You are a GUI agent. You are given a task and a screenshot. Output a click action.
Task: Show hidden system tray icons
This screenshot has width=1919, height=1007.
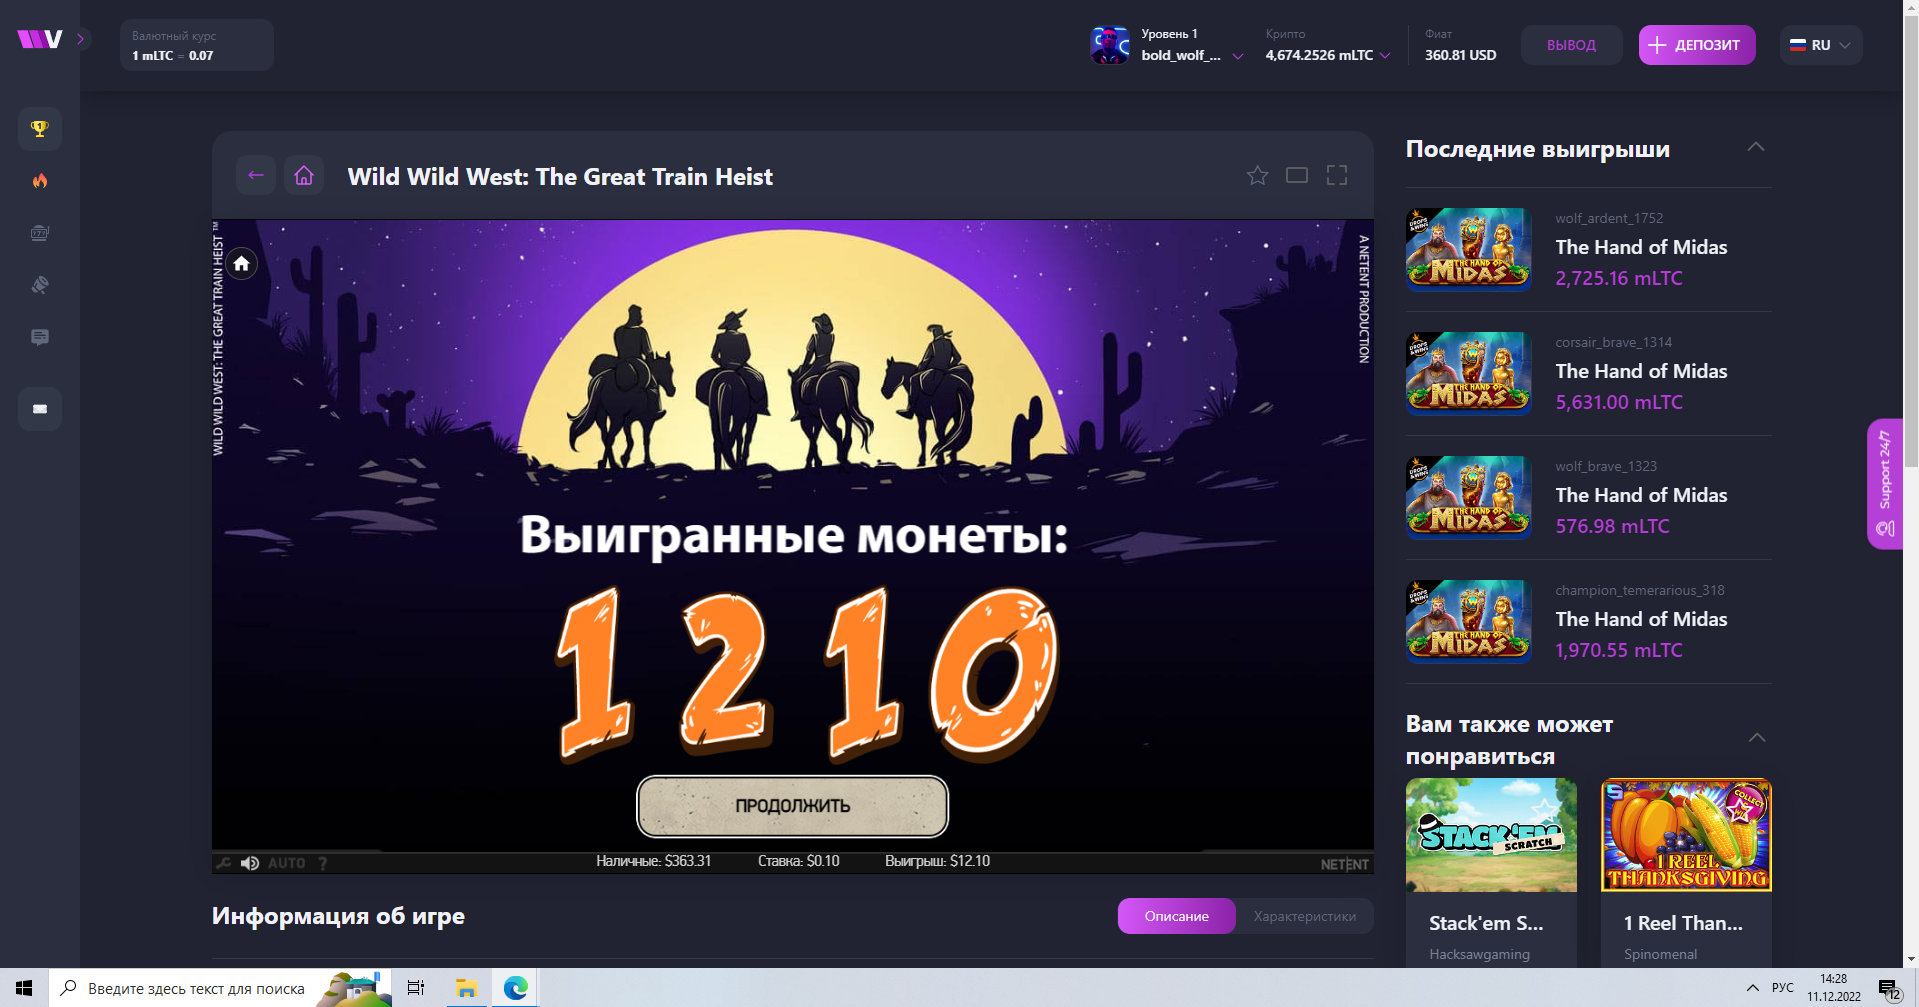click(1752, 988)
